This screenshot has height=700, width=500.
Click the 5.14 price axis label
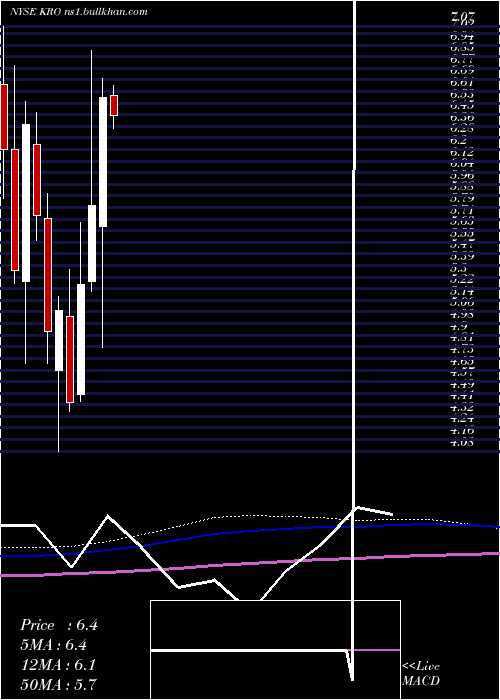coord(462,292)
